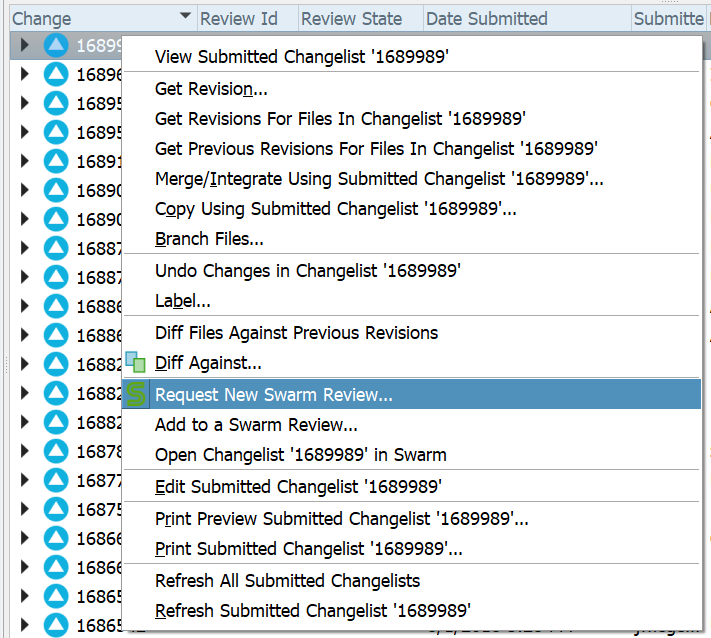The width and height of the screenshot is (711, 638).
Task: Click the Review State column header
Action: click(x=352, y=18)
